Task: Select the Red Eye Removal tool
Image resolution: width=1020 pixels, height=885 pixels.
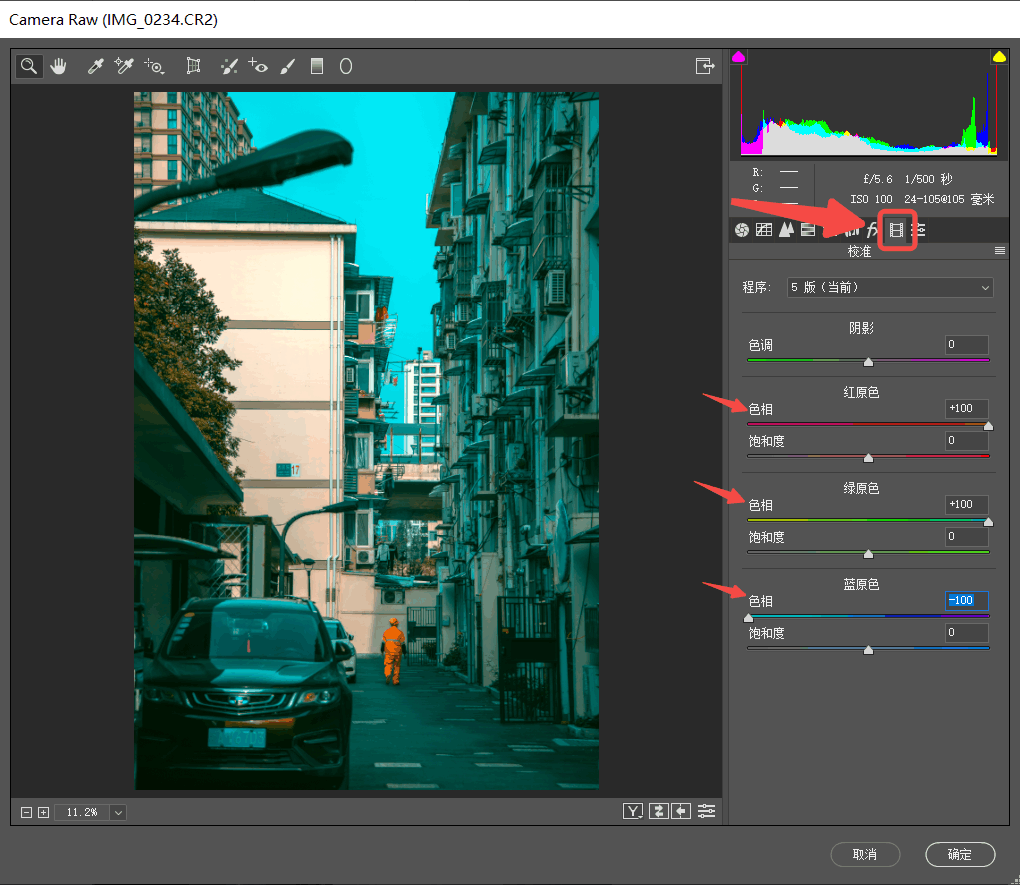Action: tap(259, 67)
